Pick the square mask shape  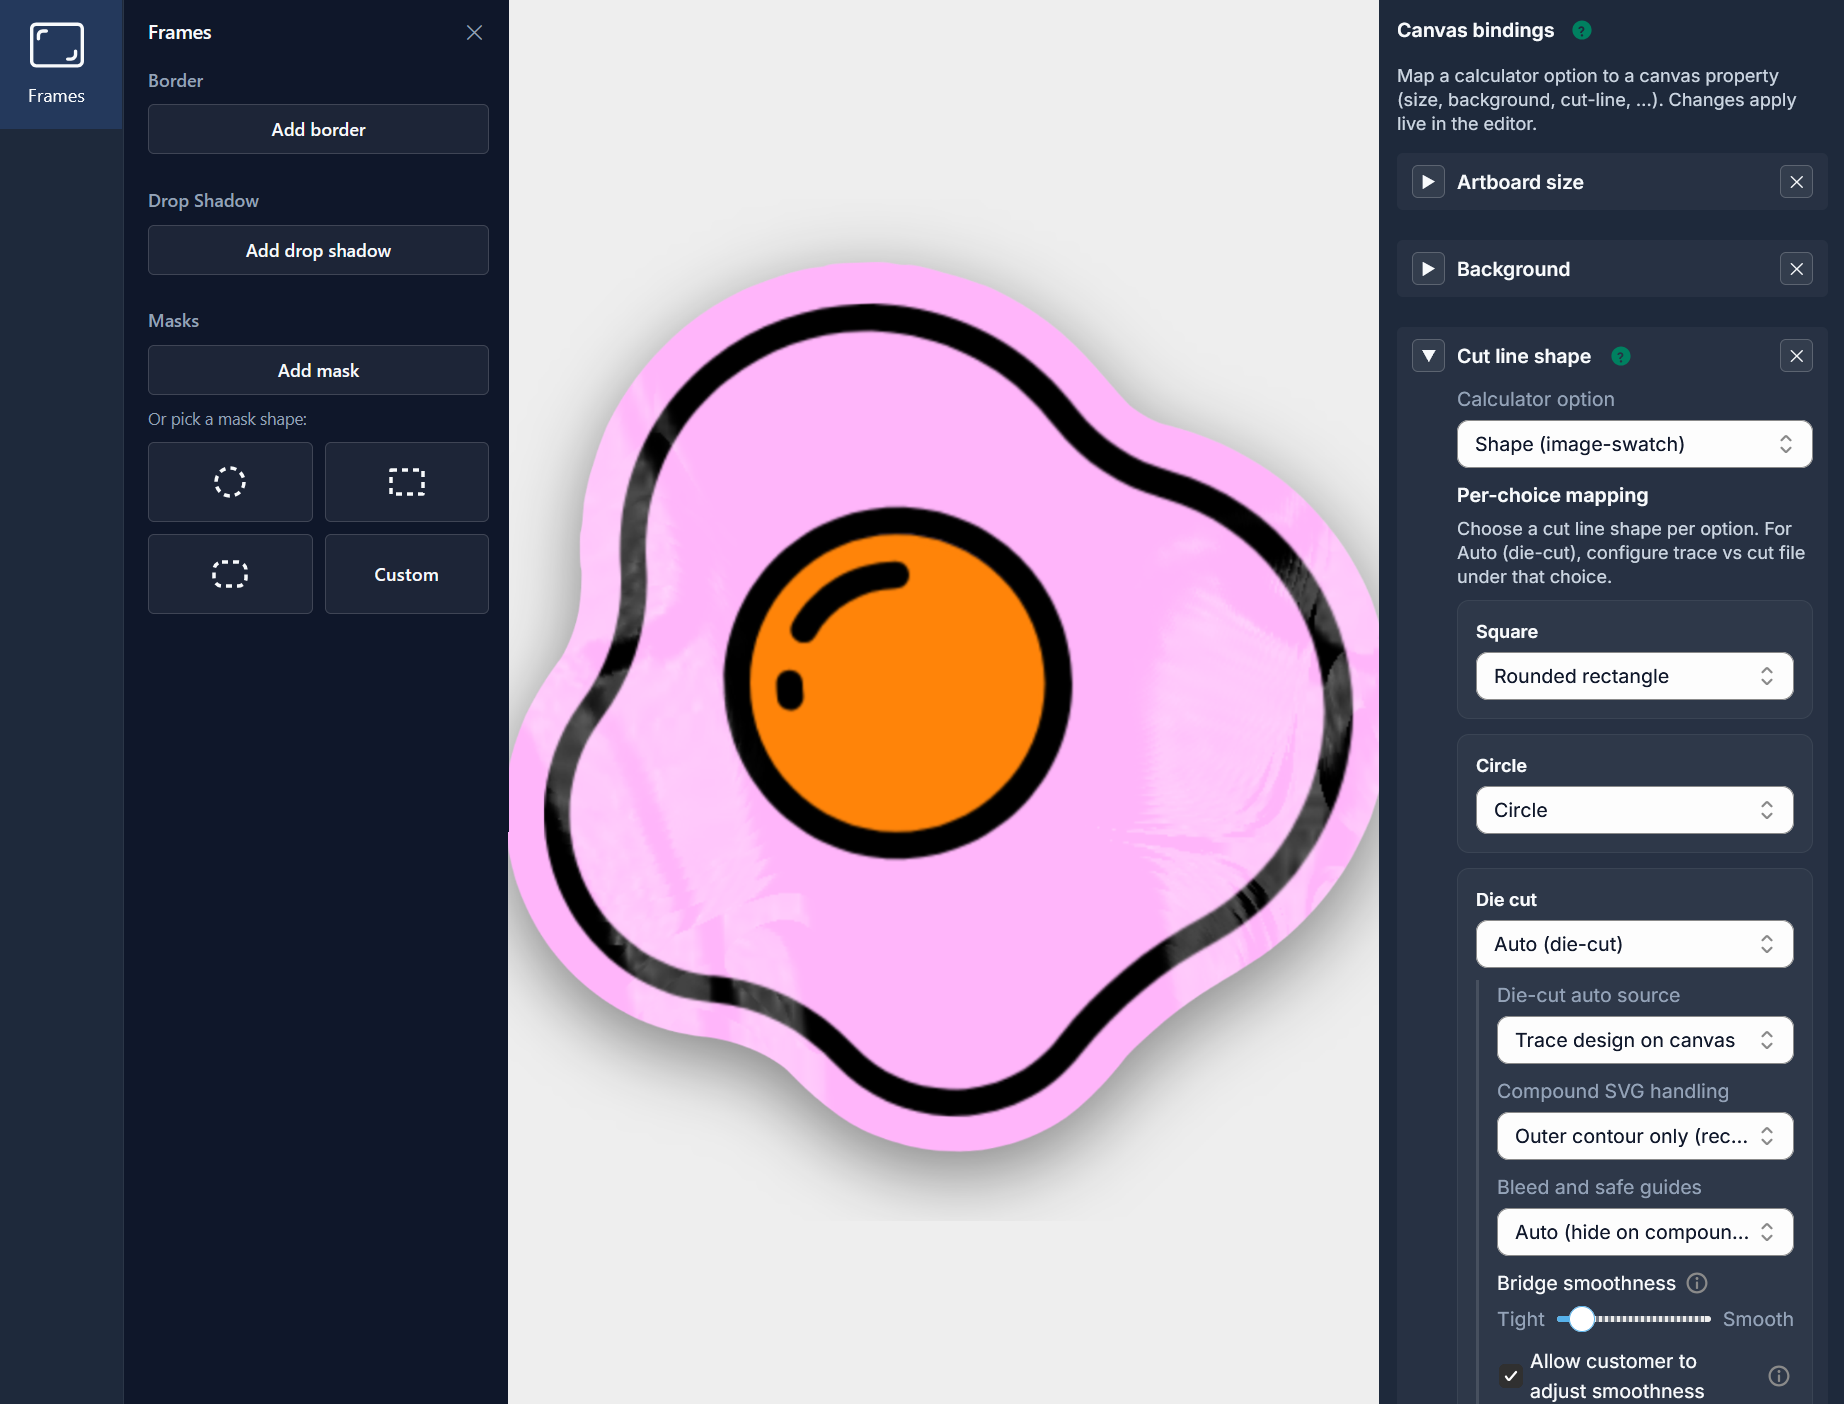click(x=406, y=482)
